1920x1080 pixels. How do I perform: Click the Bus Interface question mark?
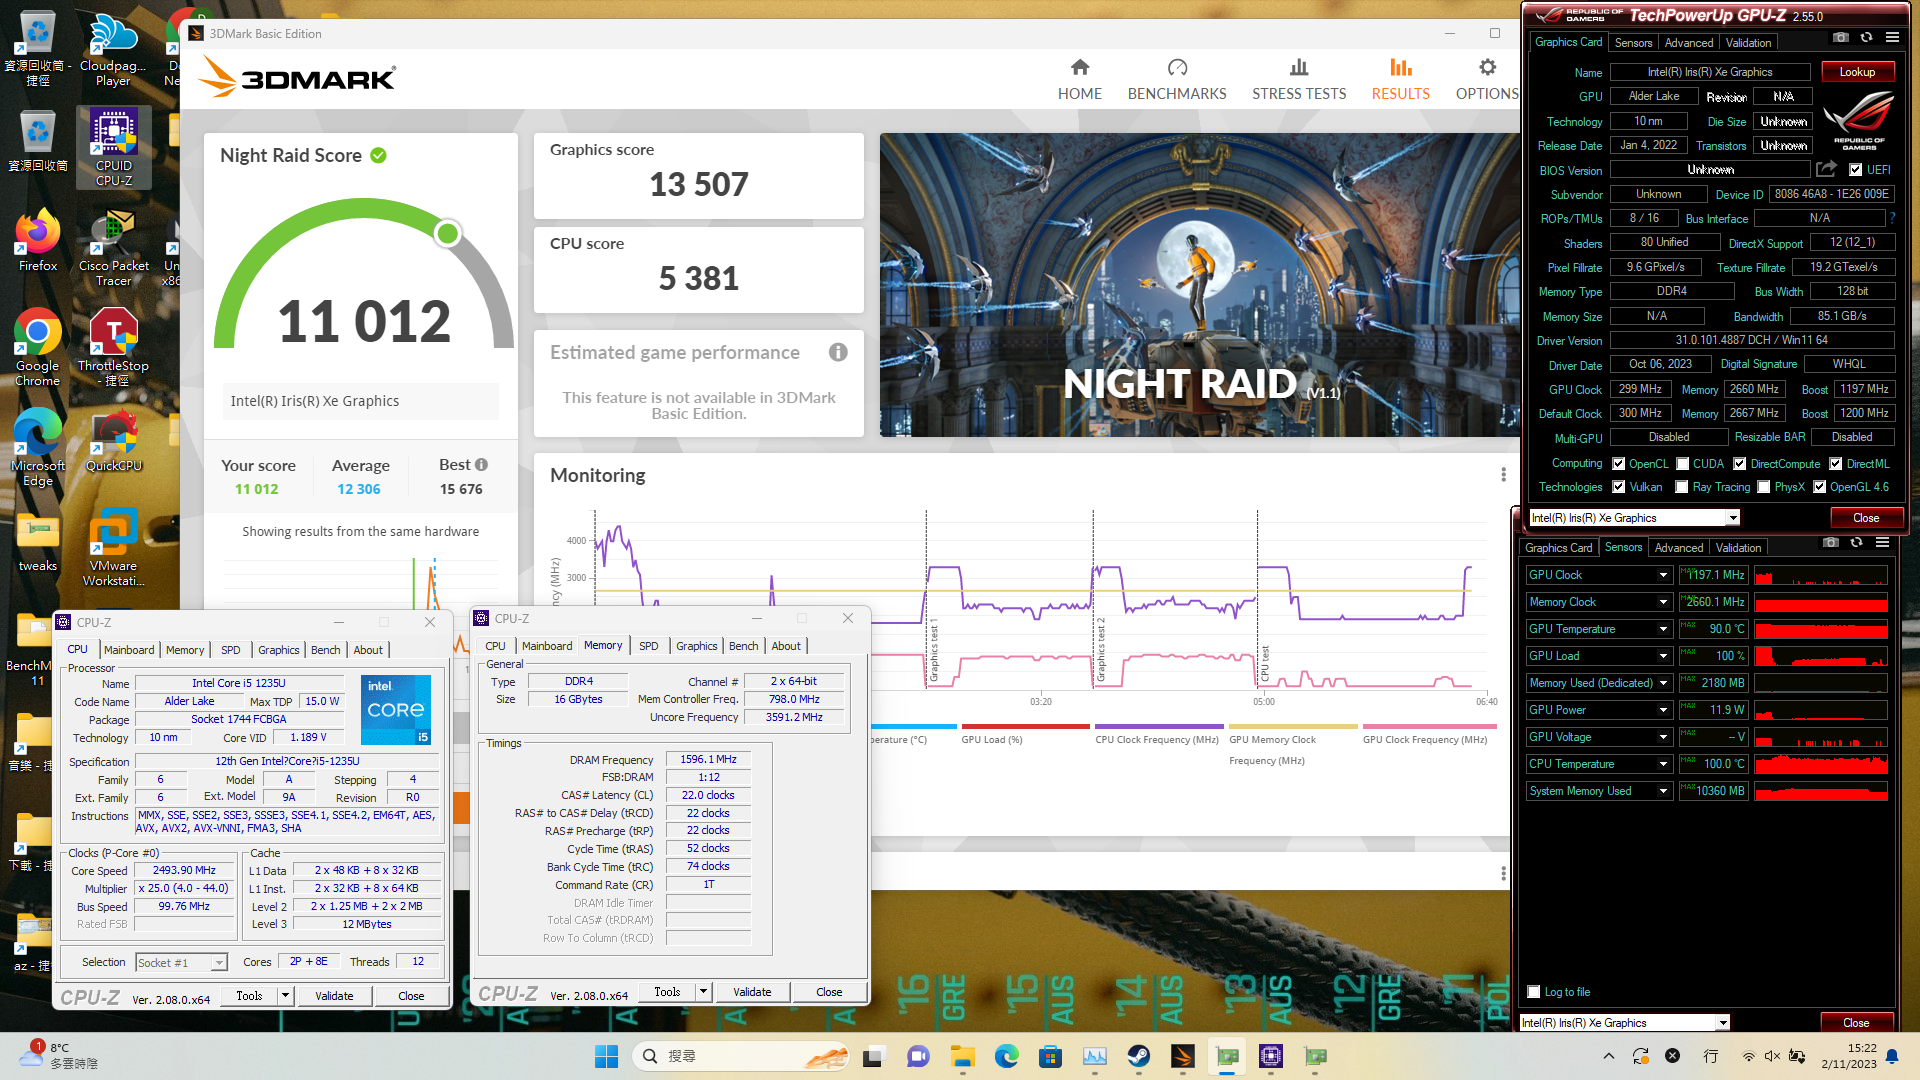pos(1892,218)
